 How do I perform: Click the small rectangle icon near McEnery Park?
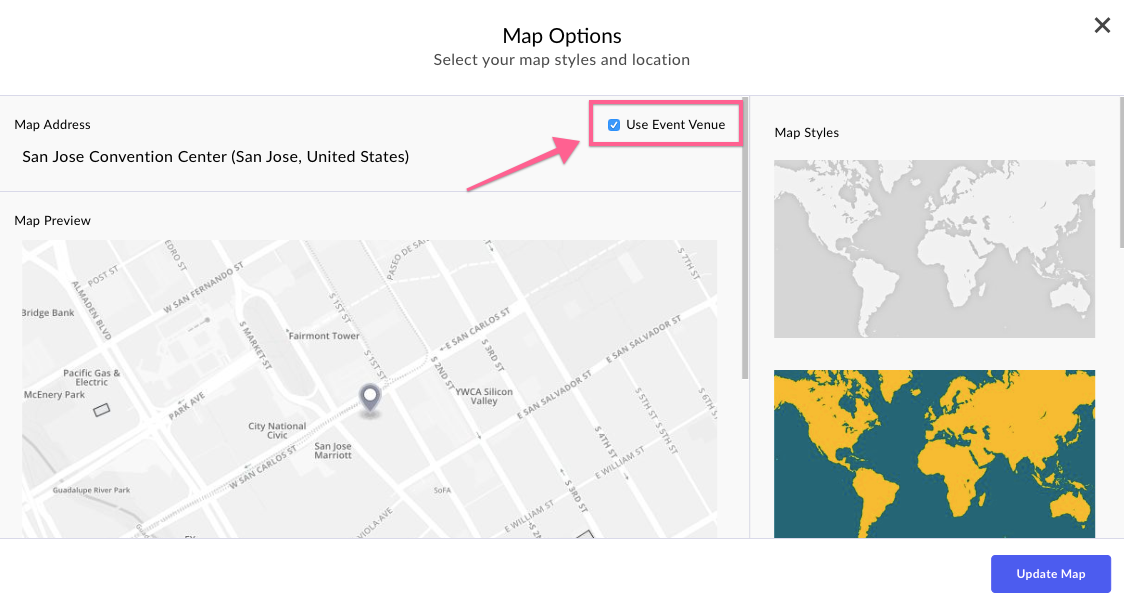(x=102, y=409)
